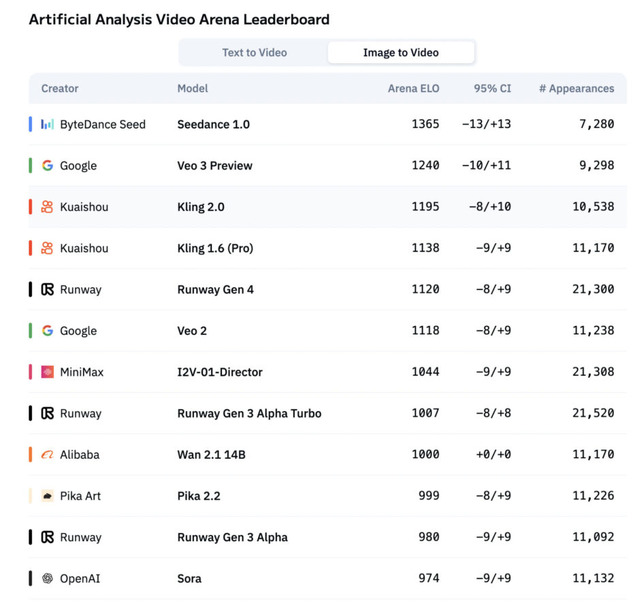The width and height of the screenshot is (640, 616).
Task: Click the Runway logo in the 980 ELO row
Action: 47,537
